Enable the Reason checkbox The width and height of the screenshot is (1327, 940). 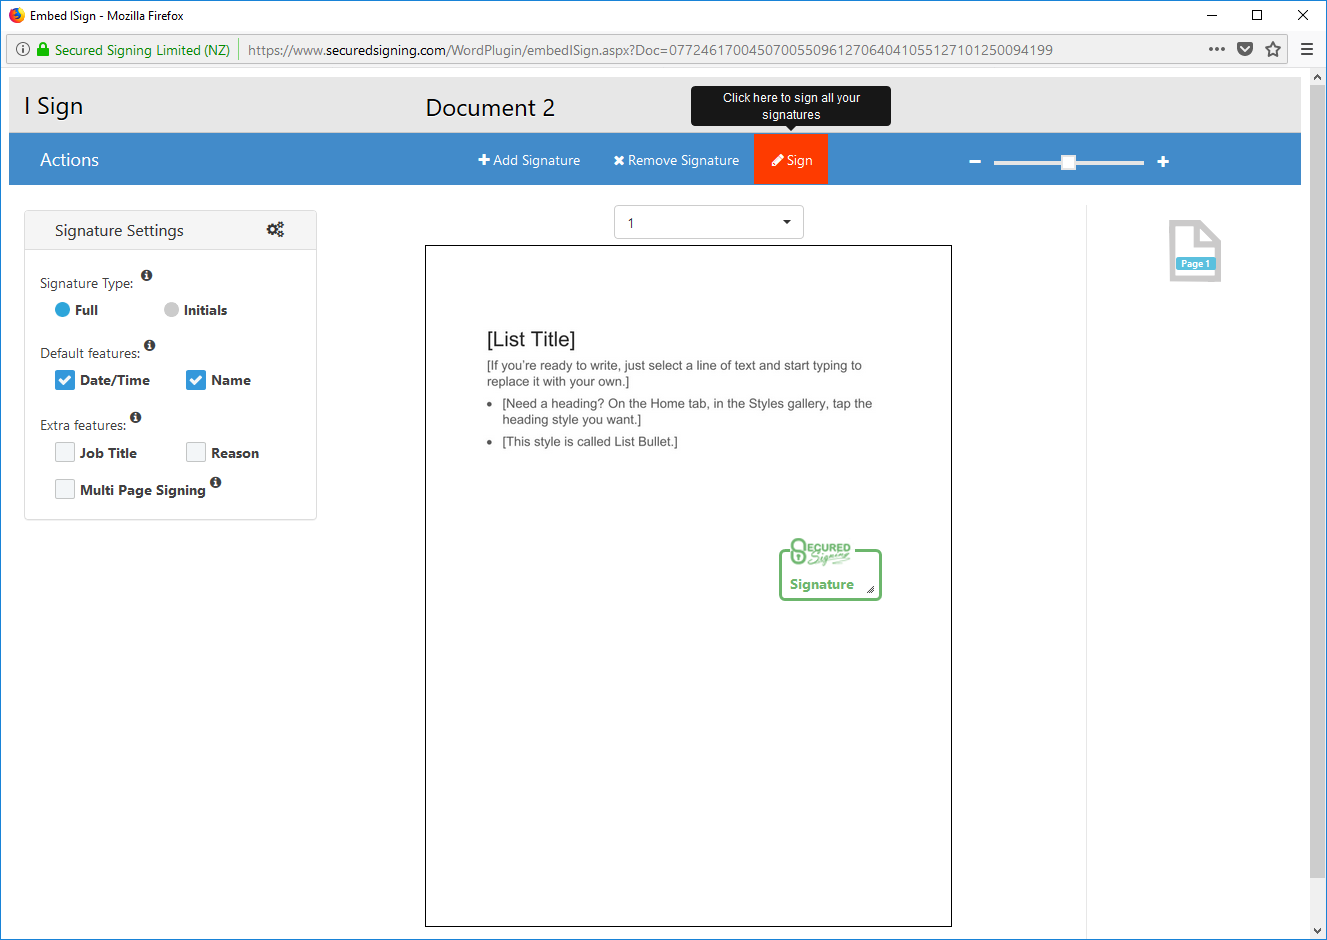pyautogui.click(x=196, y=452)
